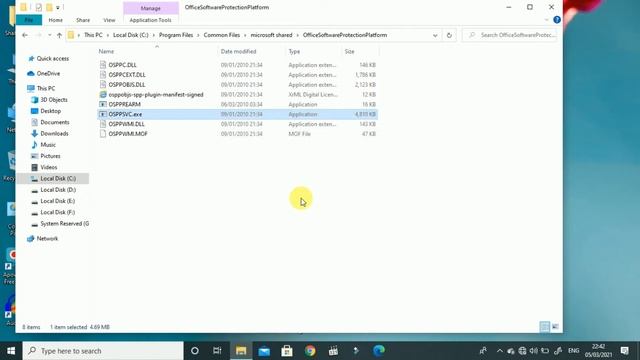640x360 pixels.
Task: Open Pictures folder in sidebar
Action: (50, 156)
